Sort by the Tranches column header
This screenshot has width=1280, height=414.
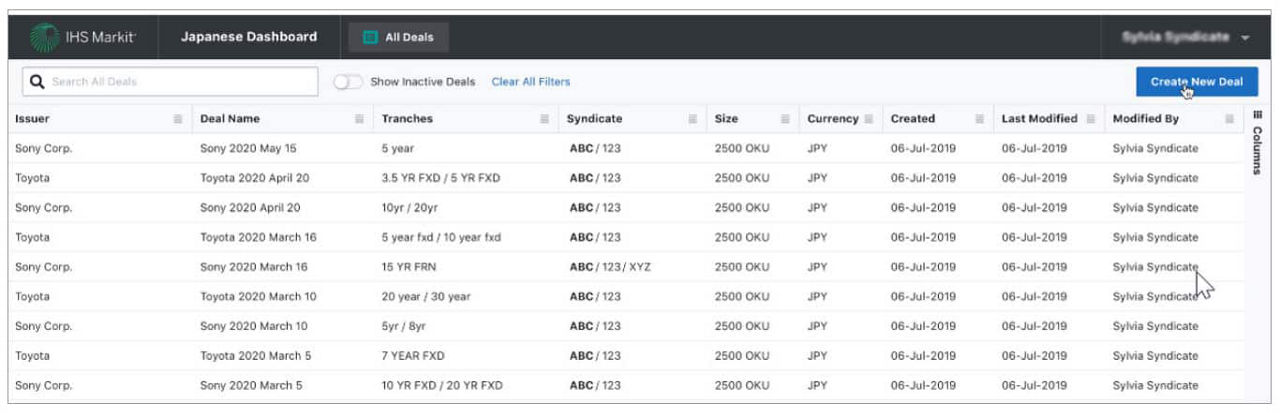pyautogui.click(x=407, y=119)
